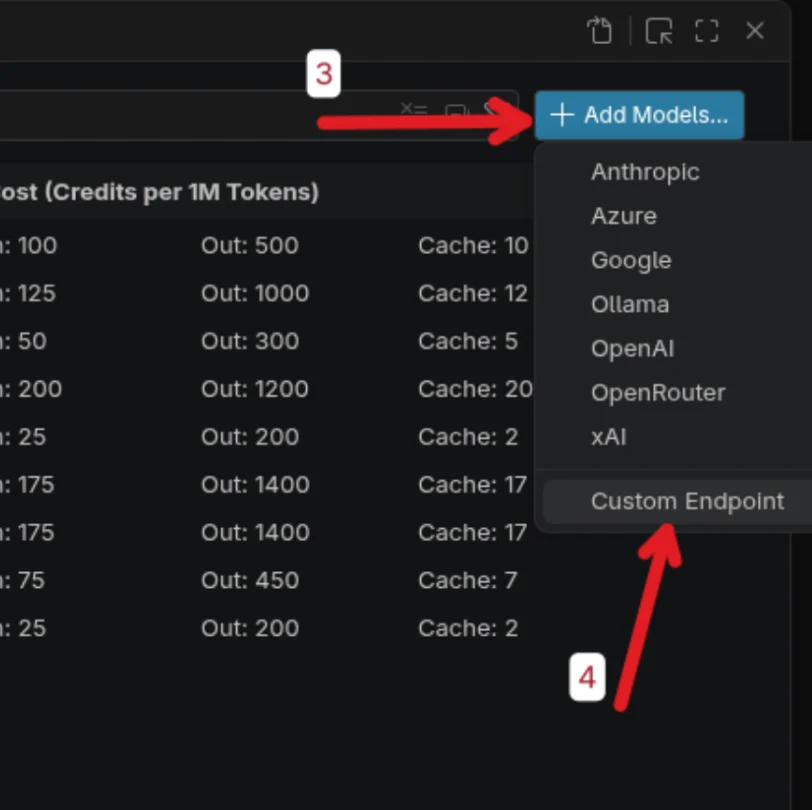
Task: Click the share/export icon in the title bar
Action: point(600,31)
